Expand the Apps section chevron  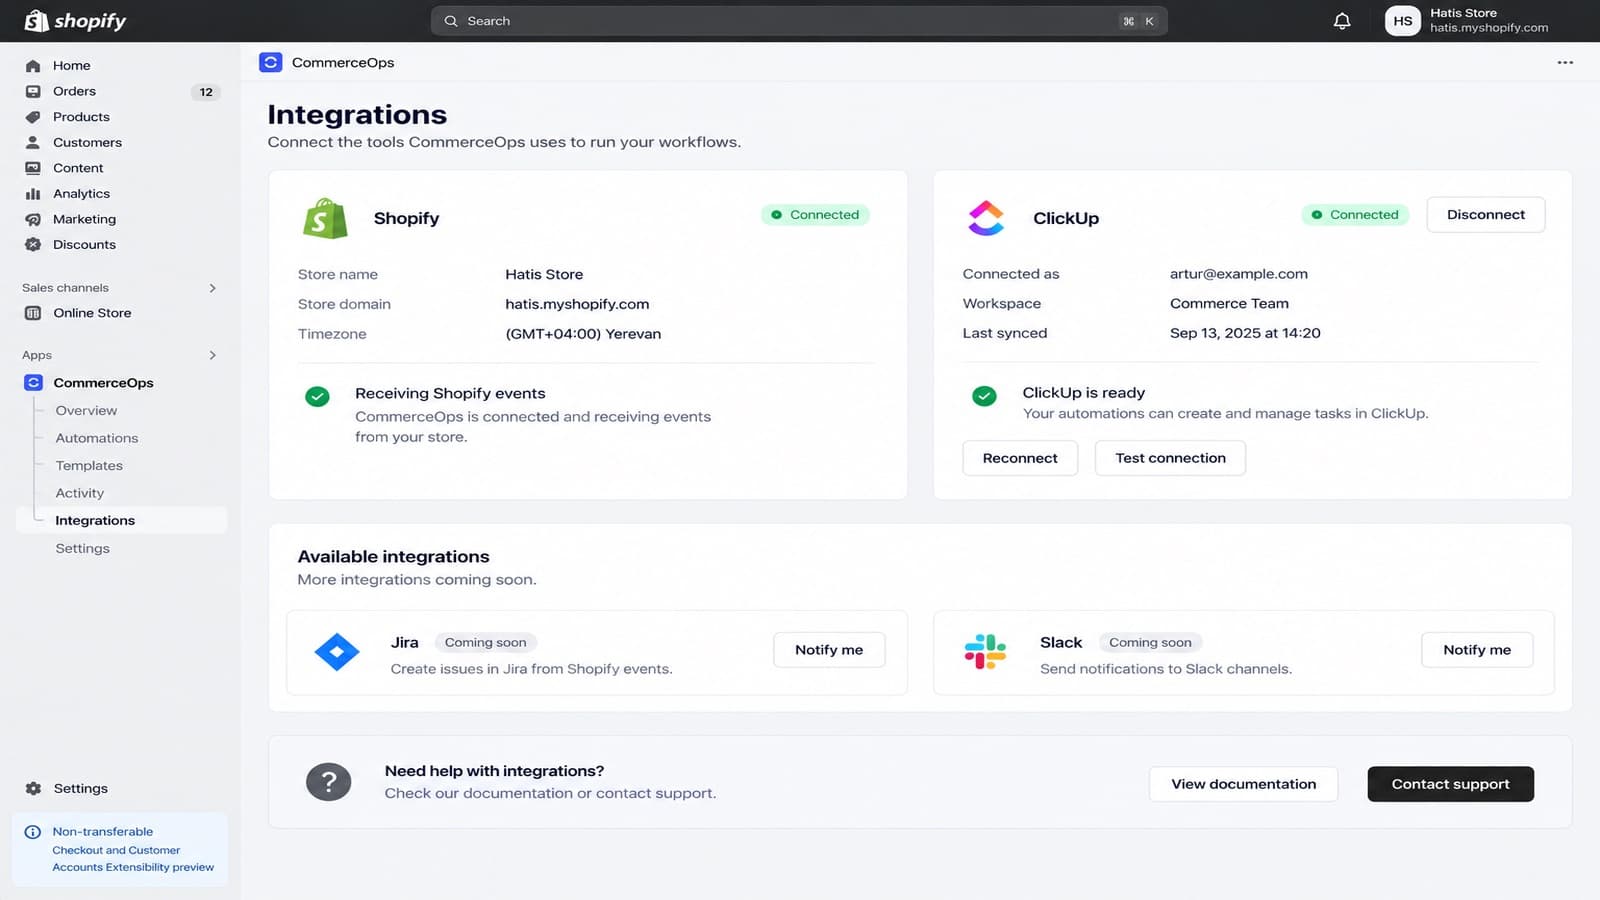[x=212, y=355]
